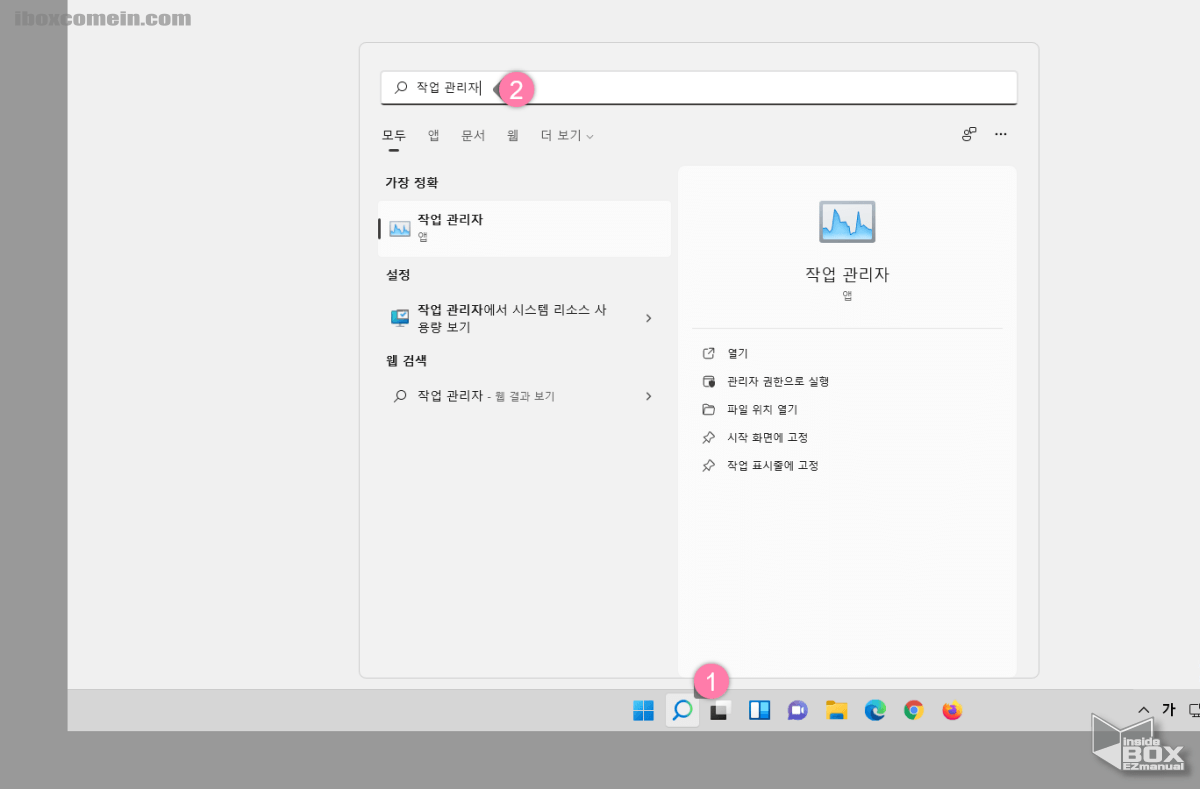
Task: Open Microsoft Edge from the taskbar
Action: click(x=875, y=710)
